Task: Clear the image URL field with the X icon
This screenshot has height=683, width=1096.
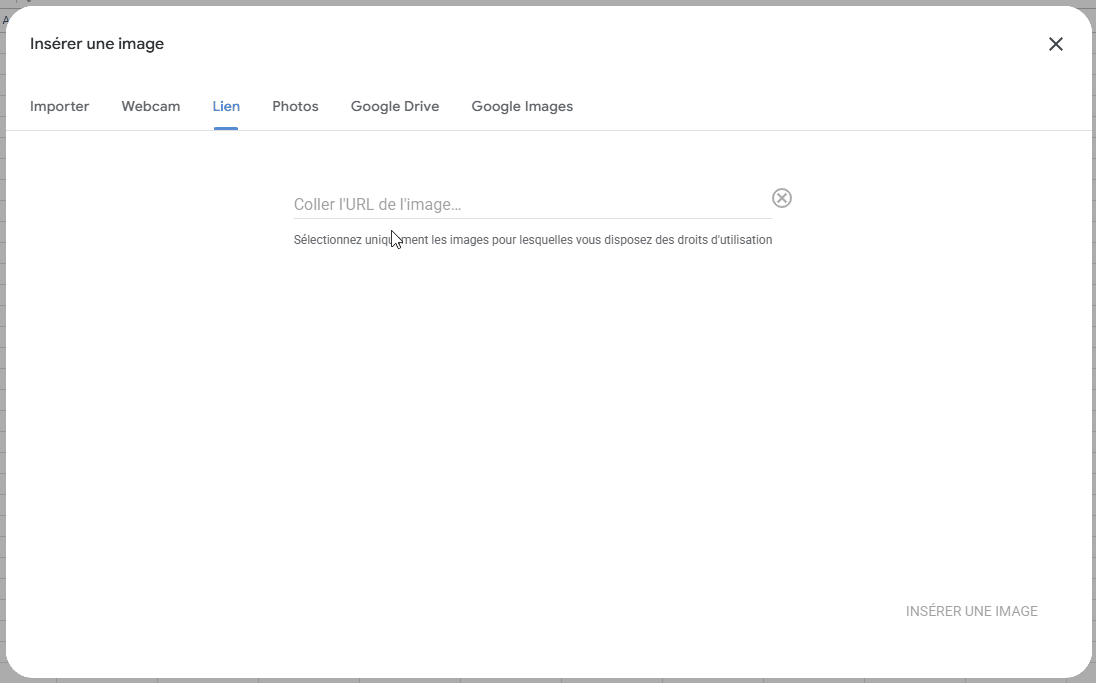Action: (x=781, y=199)
